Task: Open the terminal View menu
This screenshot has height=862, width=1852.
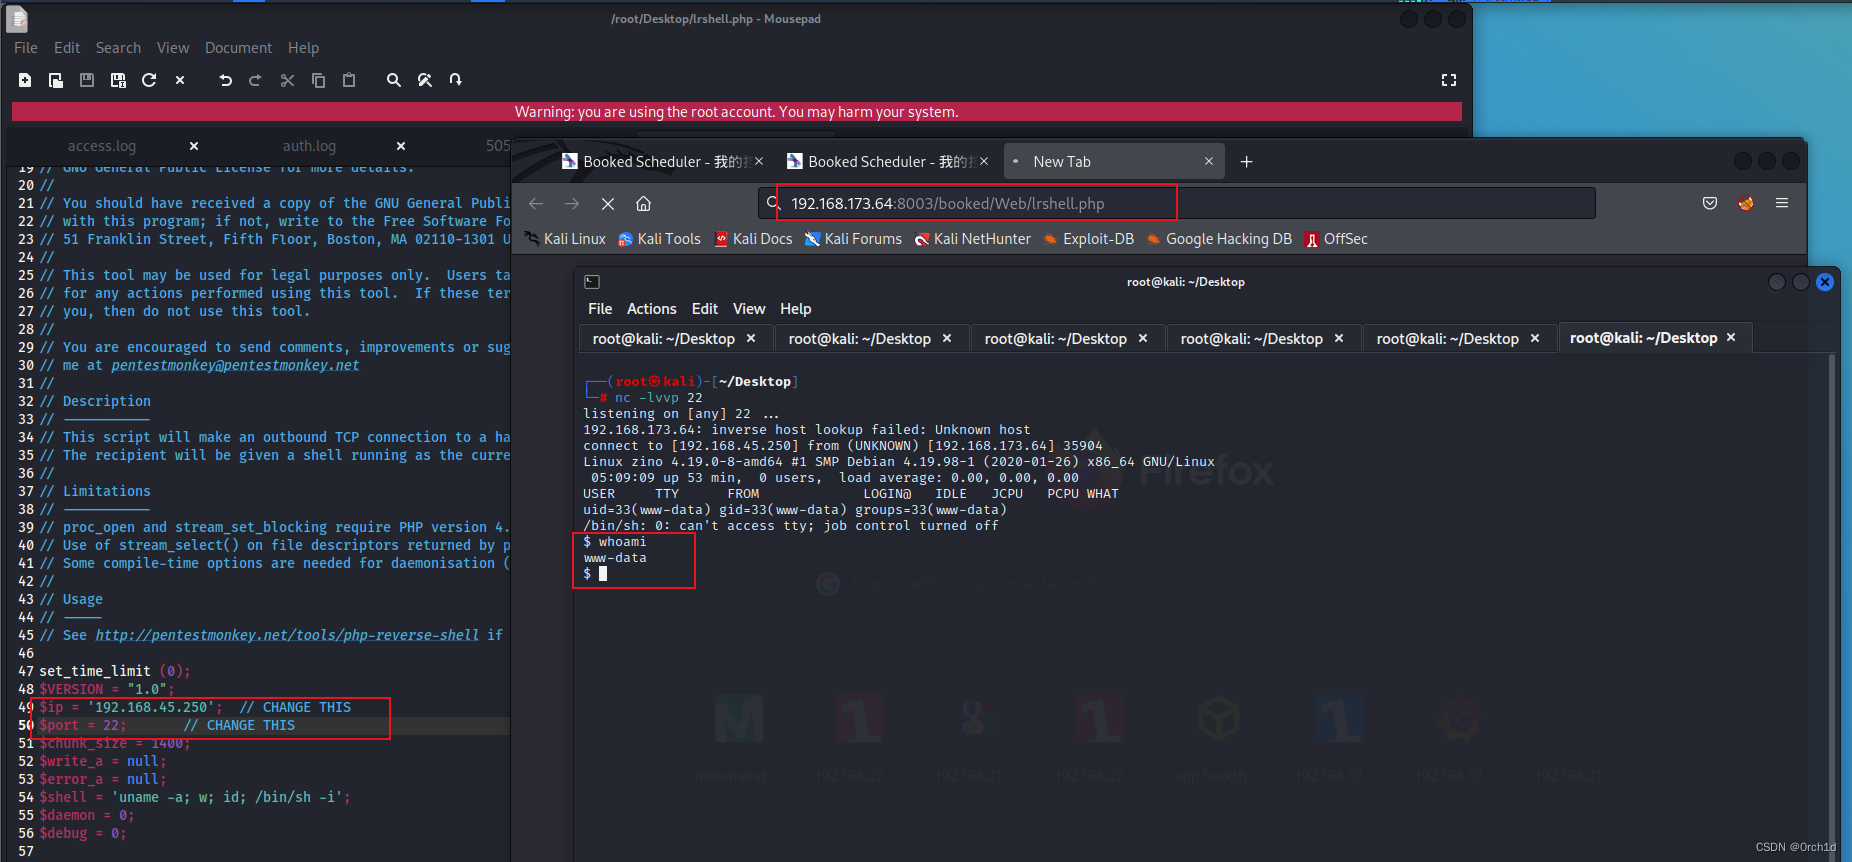Action: 749,309
